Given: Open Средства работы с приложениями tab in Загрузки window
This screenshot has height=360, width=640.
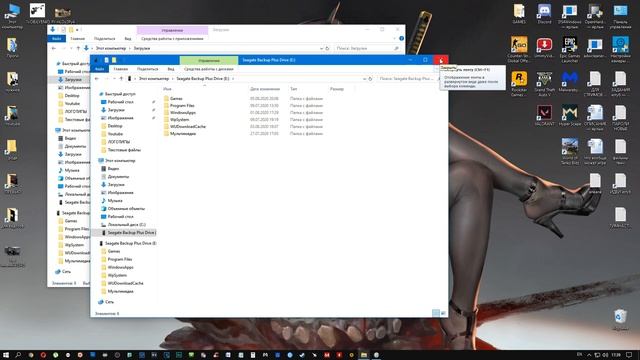Looking at the screenshot, I should (172, 39).
